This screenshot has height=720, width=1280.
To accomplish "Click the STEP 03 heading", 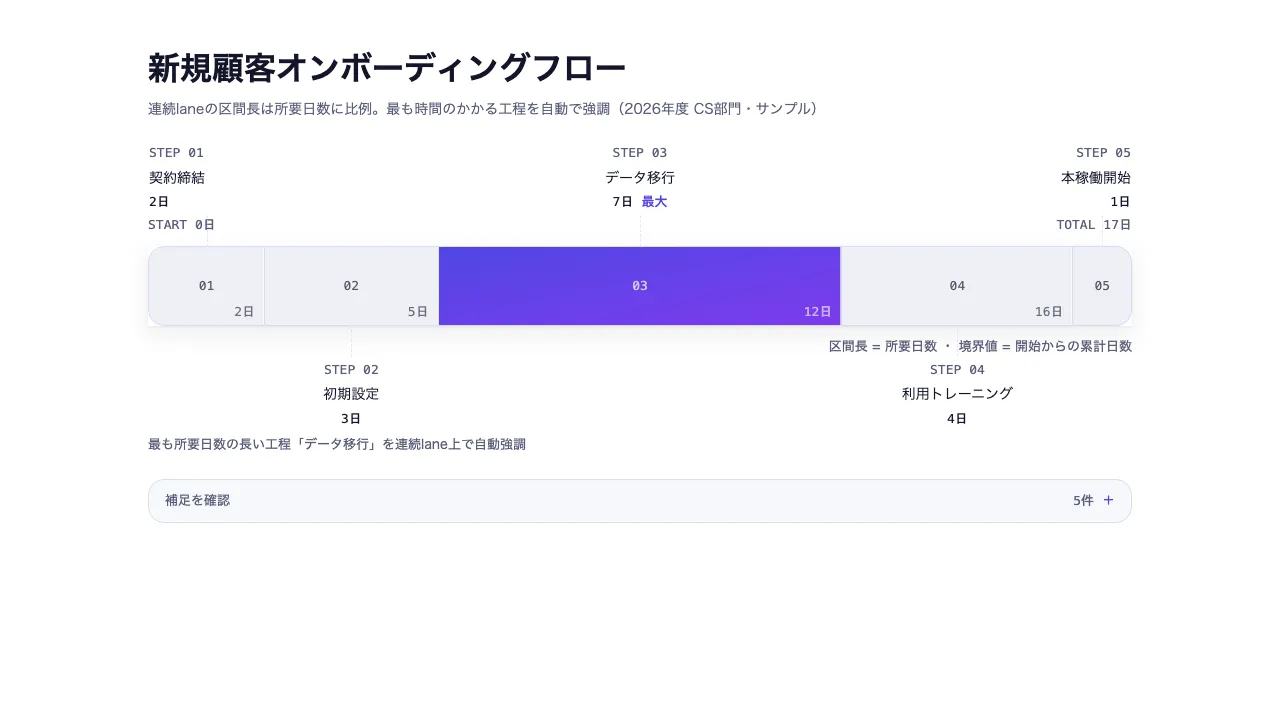I will pyautogui.click(x=640, y=153).
